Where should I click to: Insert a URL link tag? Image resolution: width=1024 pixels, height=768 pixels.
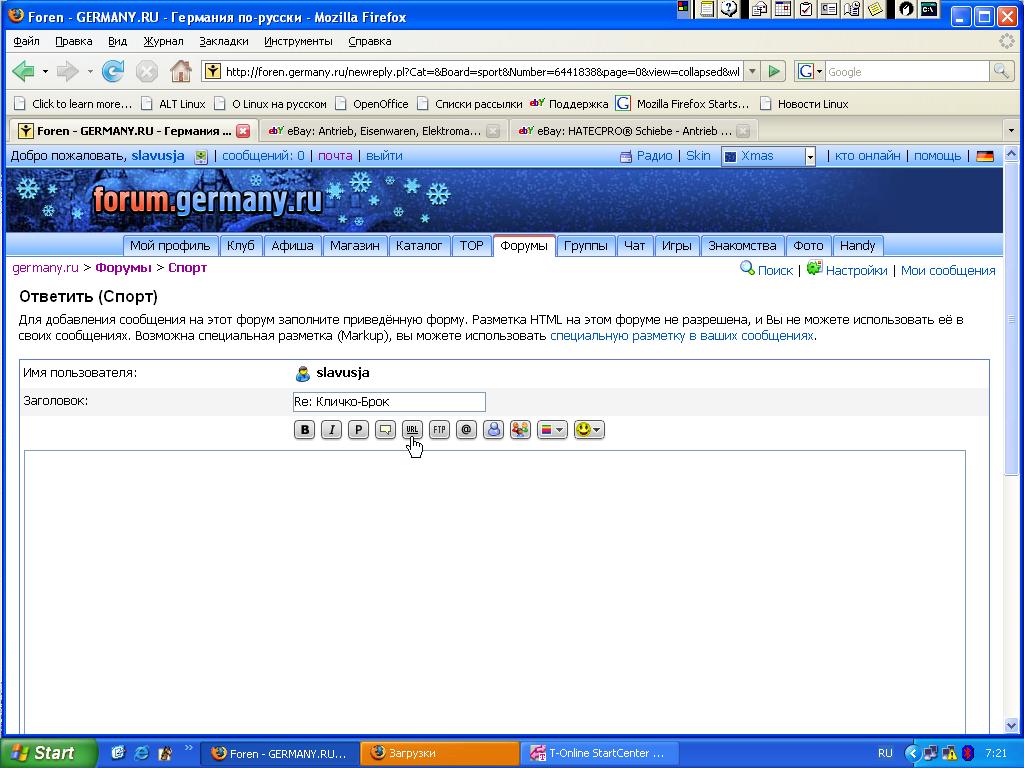(x=412, y=430)
